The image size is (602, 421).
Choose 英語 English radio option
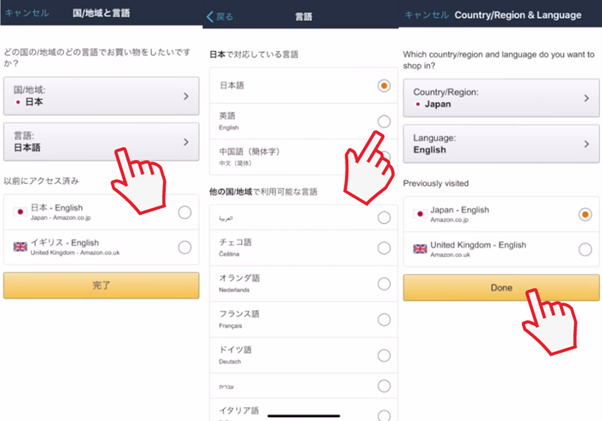(x=384, y=121)
